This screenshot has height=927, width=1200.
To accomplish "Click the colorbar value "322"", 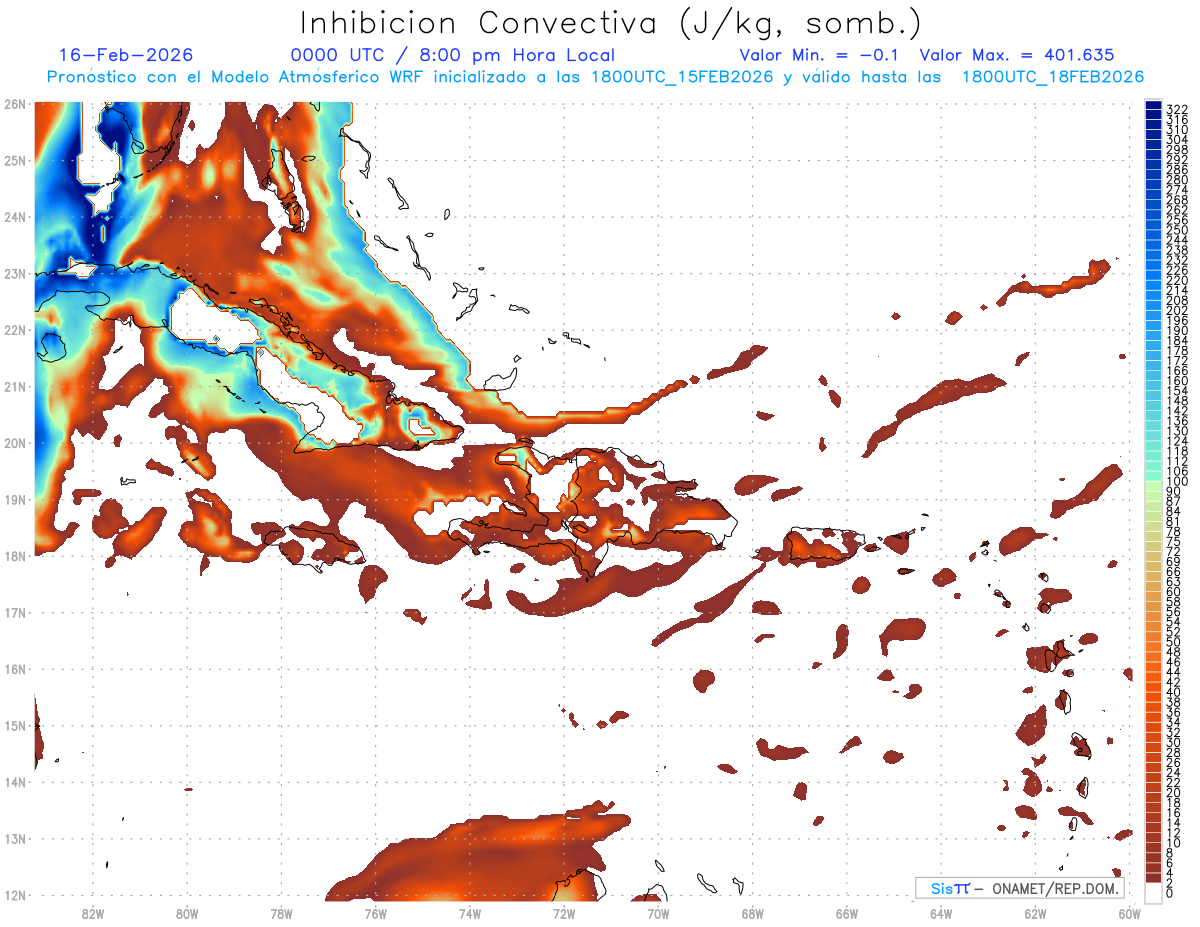I will [x=1177, y=109].
